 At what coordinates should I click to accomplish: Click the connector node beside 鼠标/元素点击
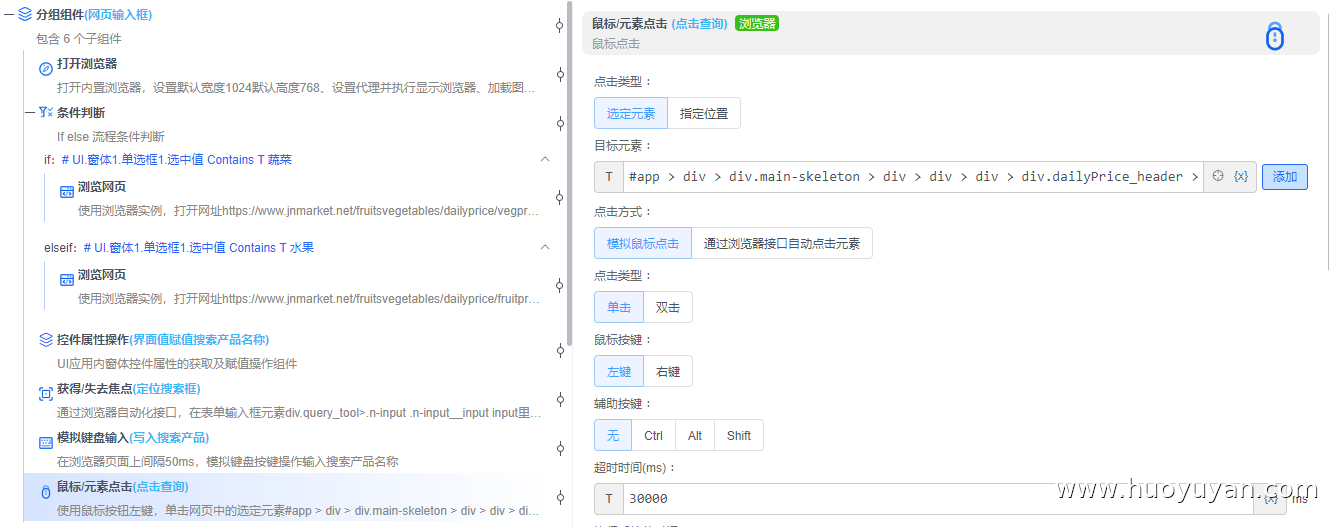point(560,497)
